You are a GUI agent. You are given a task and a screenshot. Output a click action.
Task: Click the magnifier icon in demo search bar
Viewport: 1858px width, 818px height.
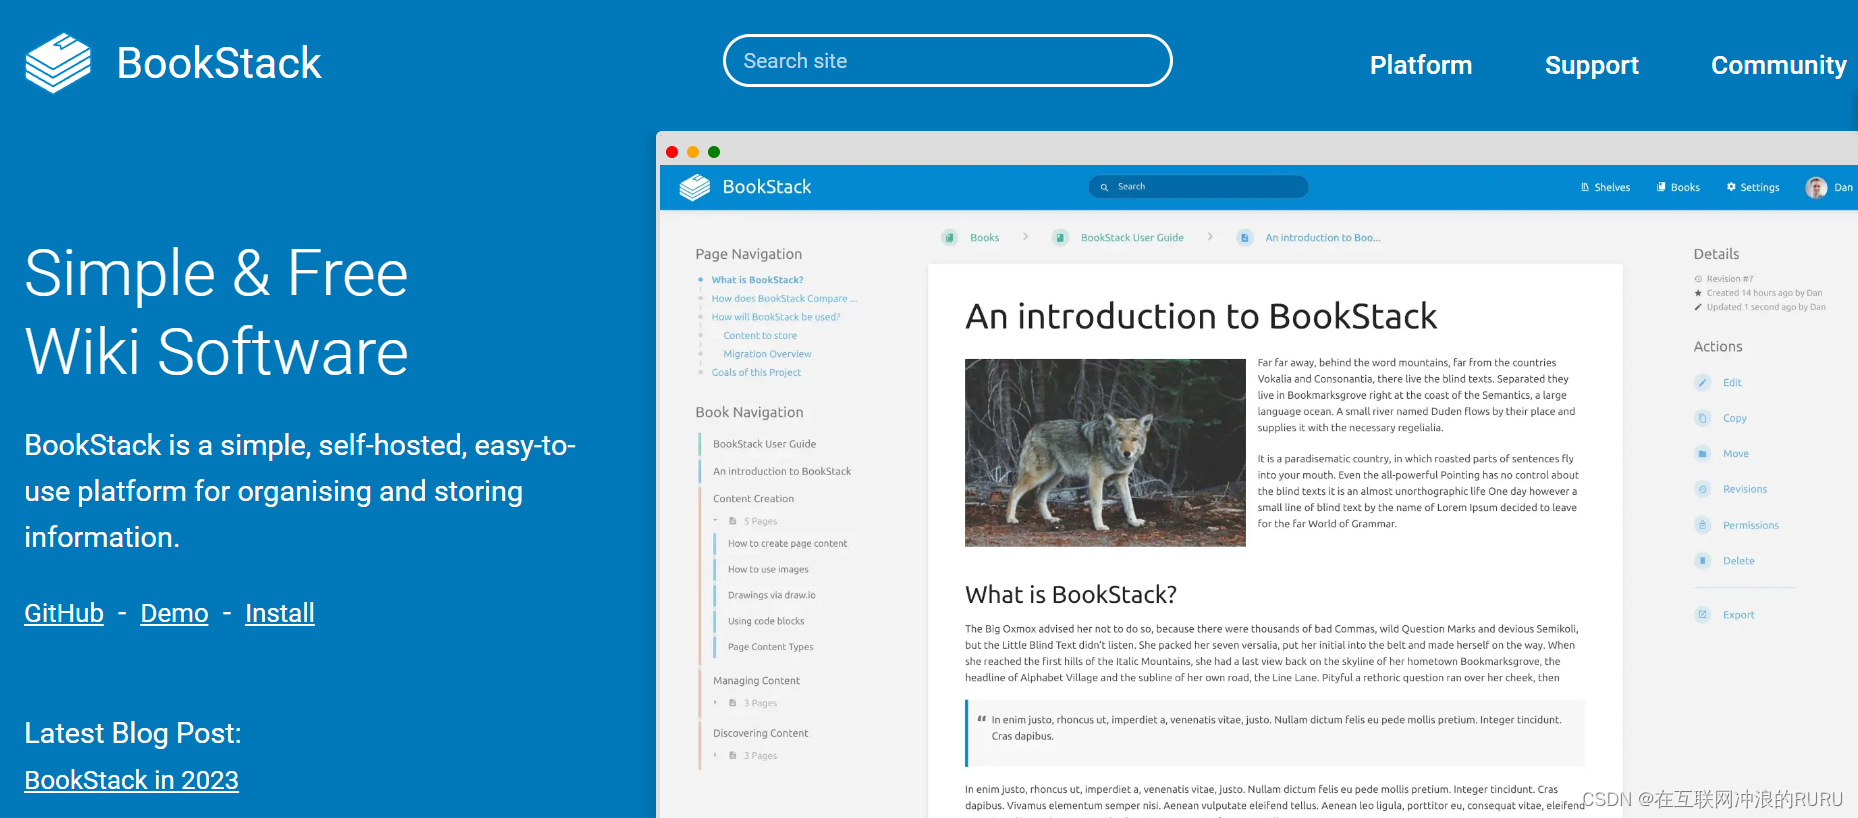click(1104, 187)
